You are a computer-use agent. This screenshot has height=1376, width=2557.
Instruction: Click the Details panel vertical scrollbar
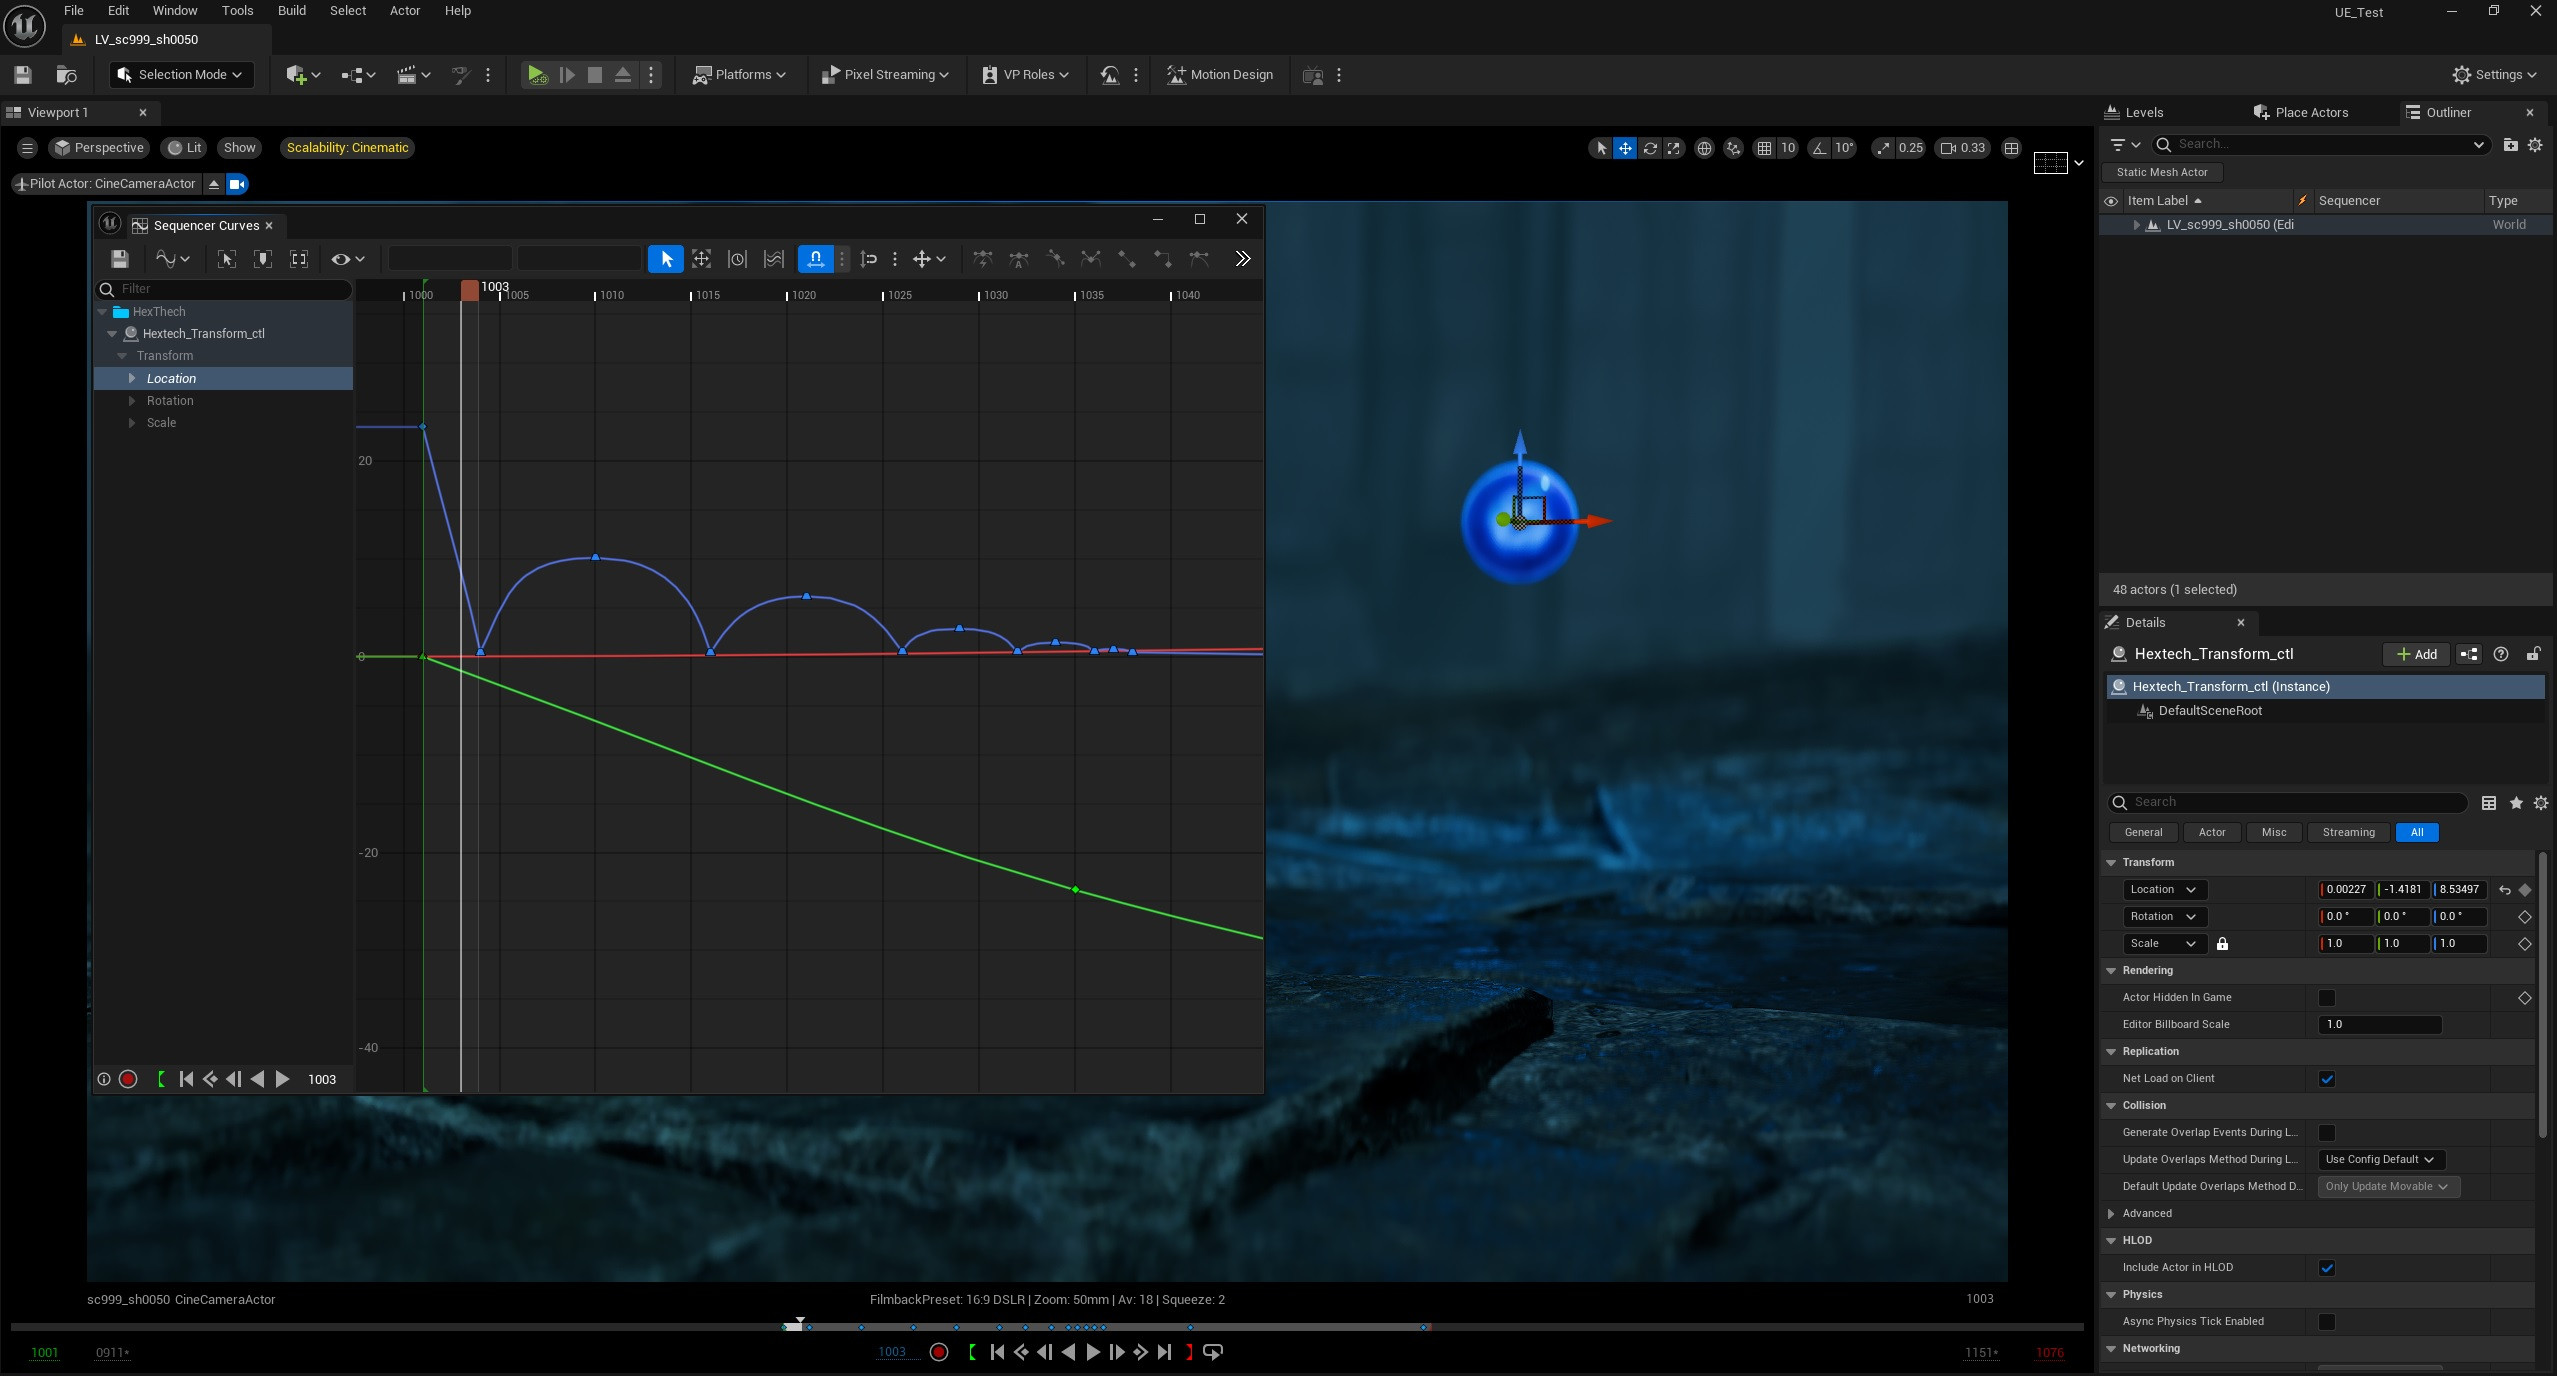2544,994
